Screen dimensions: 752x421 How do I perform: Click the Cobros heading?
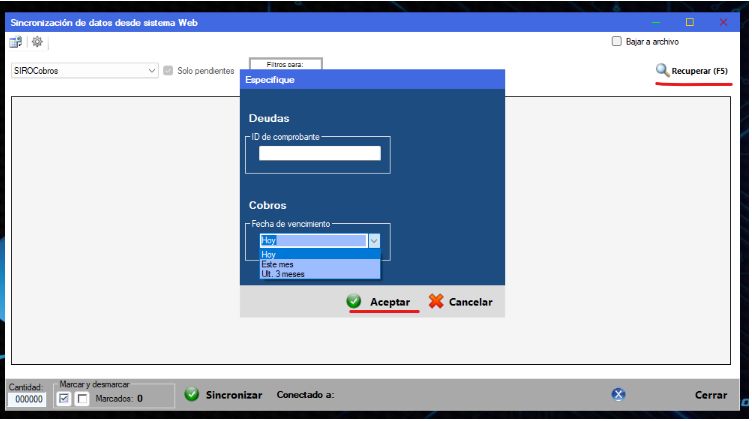click(x=268, y=205)
